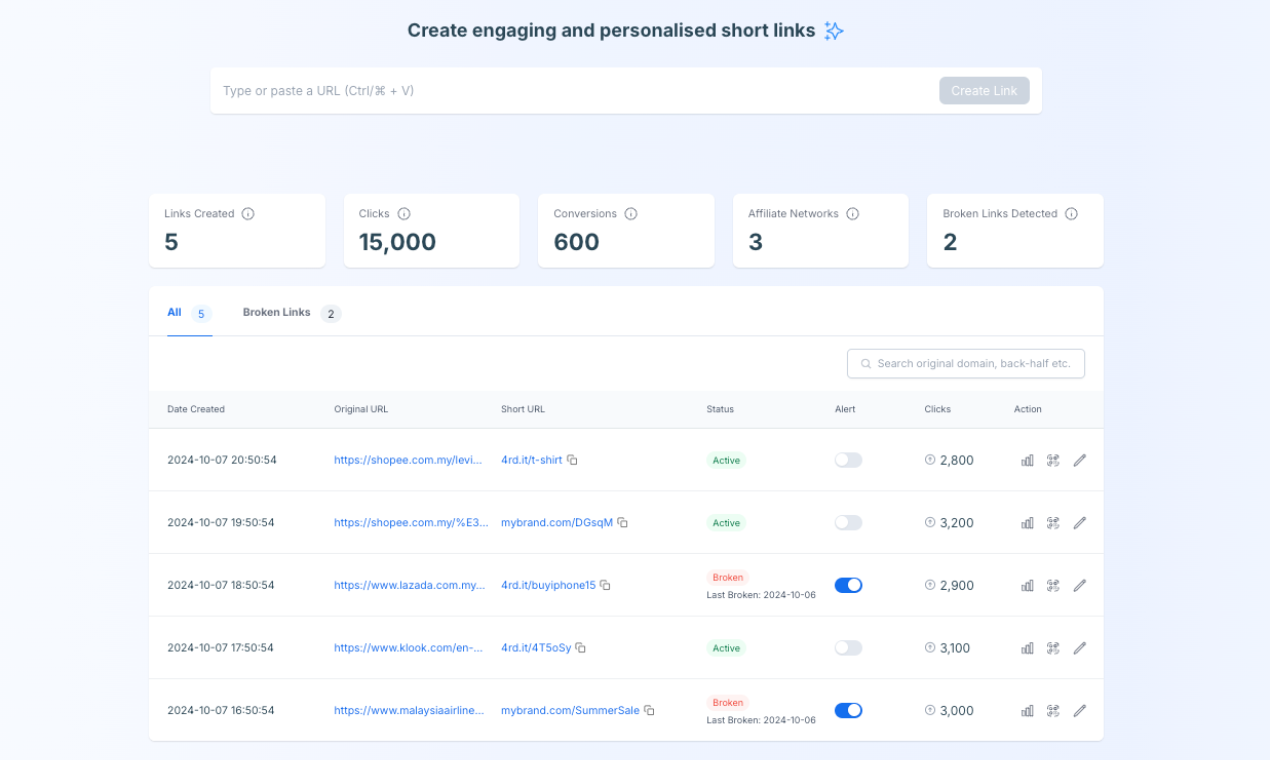Open QR code icon for mybrand.com/DGsqM row

tap(1053, 523)
